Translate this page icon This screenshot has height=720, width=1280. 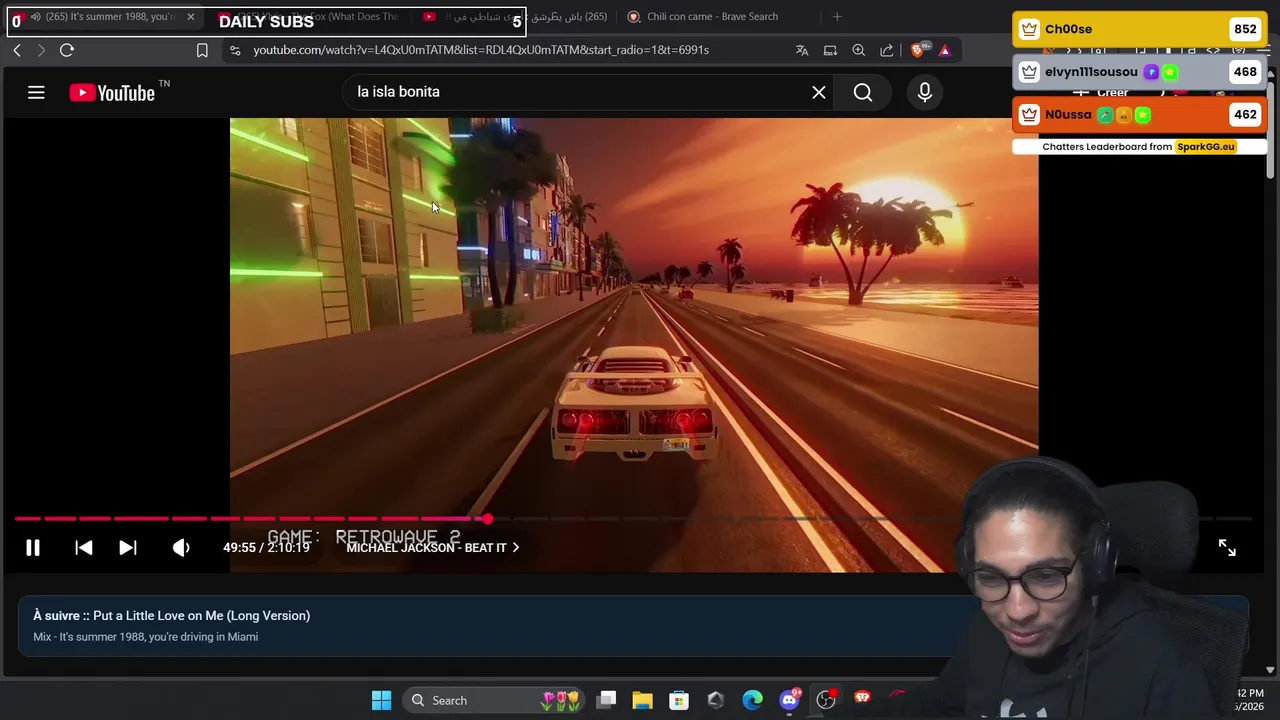click(x=802, y=50)
